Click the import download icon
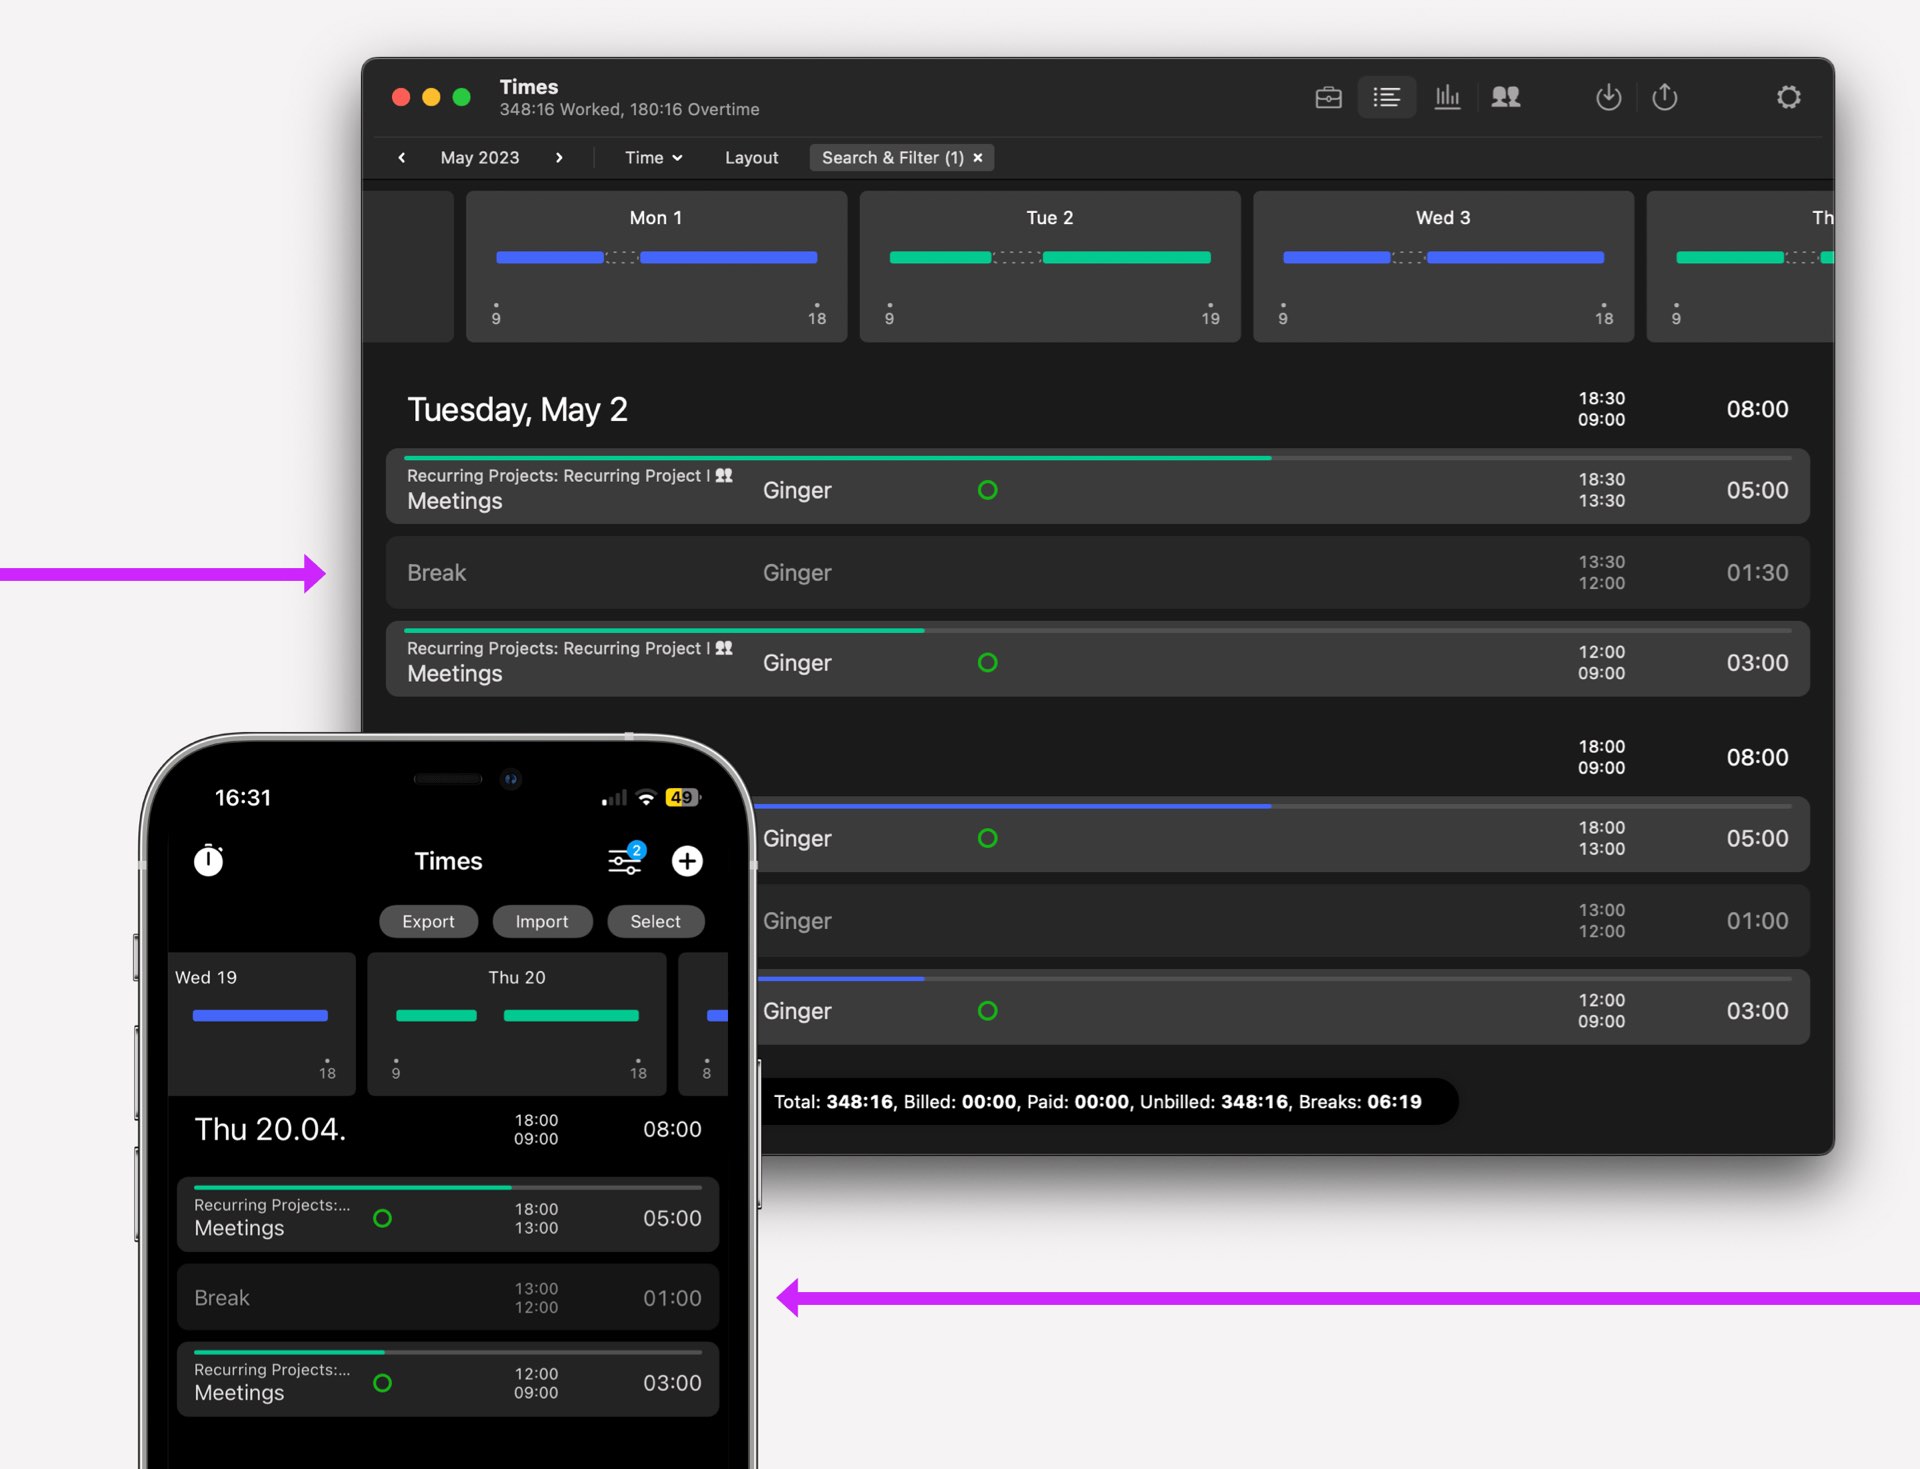Viewport: 1920px width, 1469px height. point(1608,97)
